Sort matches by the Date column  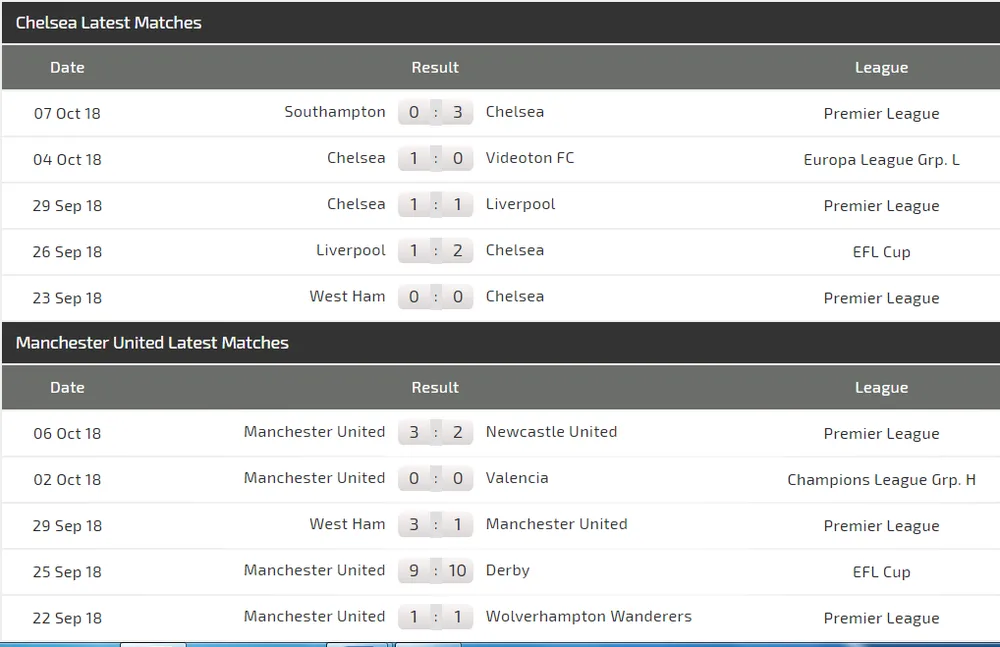coord(67,67)
